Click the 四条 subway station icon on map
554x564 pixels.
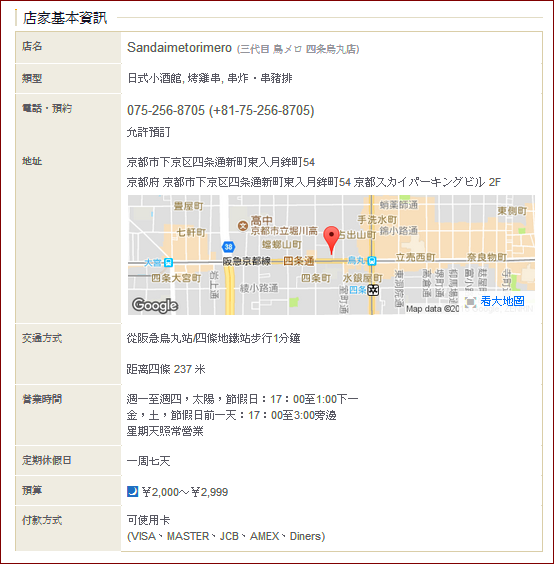point(373,290)
